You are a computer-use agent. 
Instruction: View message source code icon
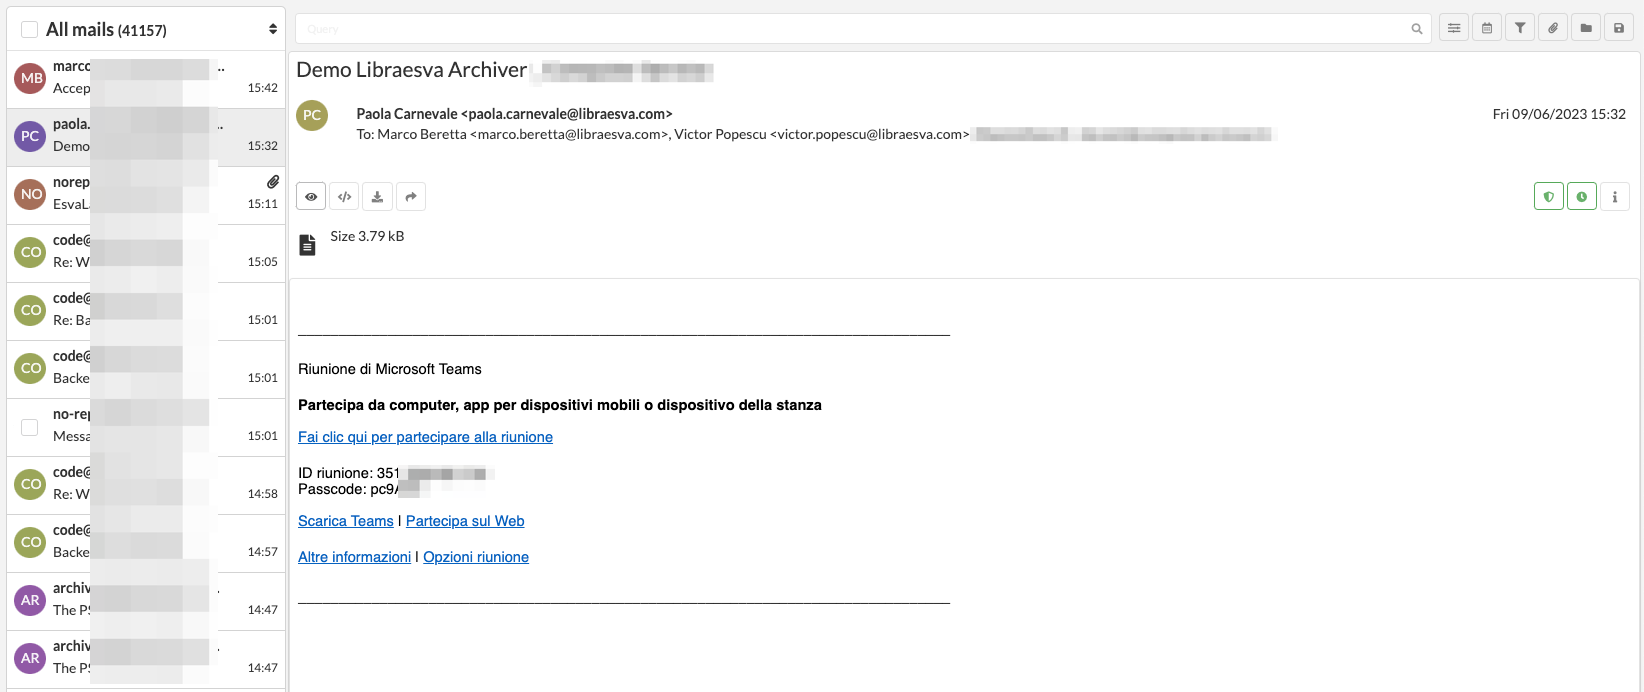point(344,196)
